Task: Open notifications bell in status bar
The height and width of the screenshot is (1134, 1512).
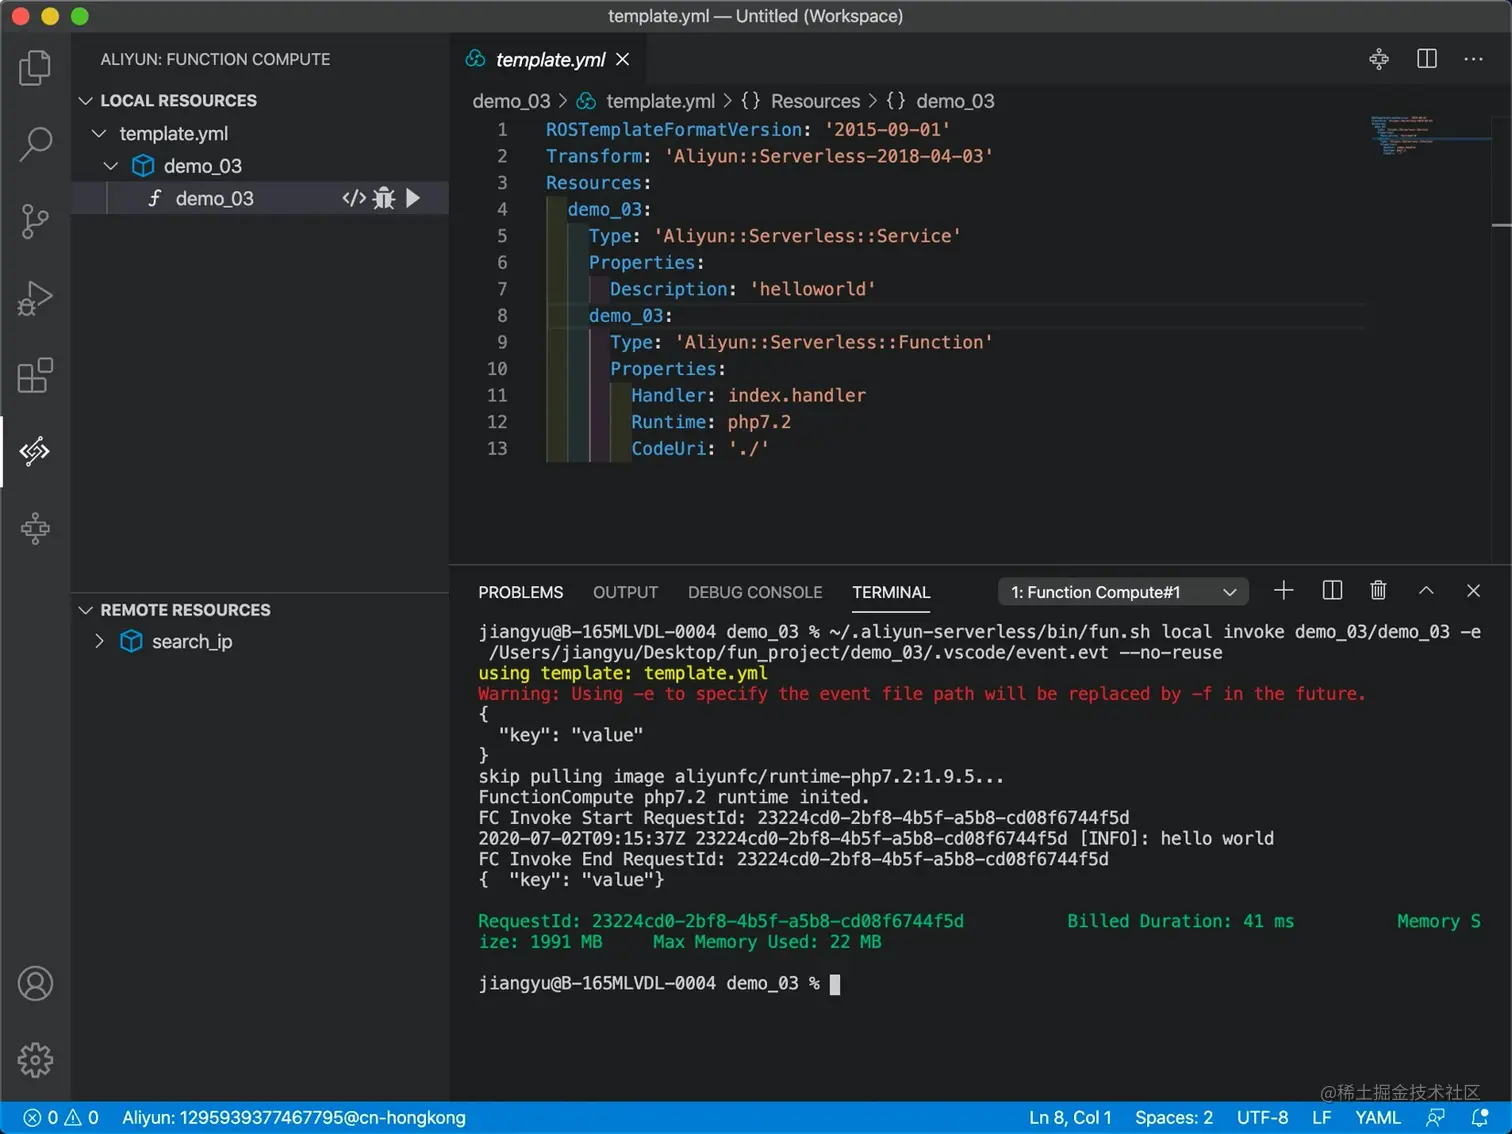Action: click(1480, 1118)
